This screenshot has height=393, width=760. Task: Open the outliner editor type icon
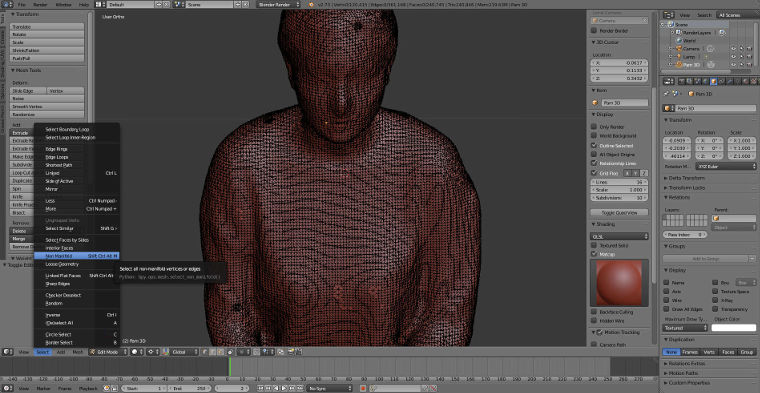668,15
